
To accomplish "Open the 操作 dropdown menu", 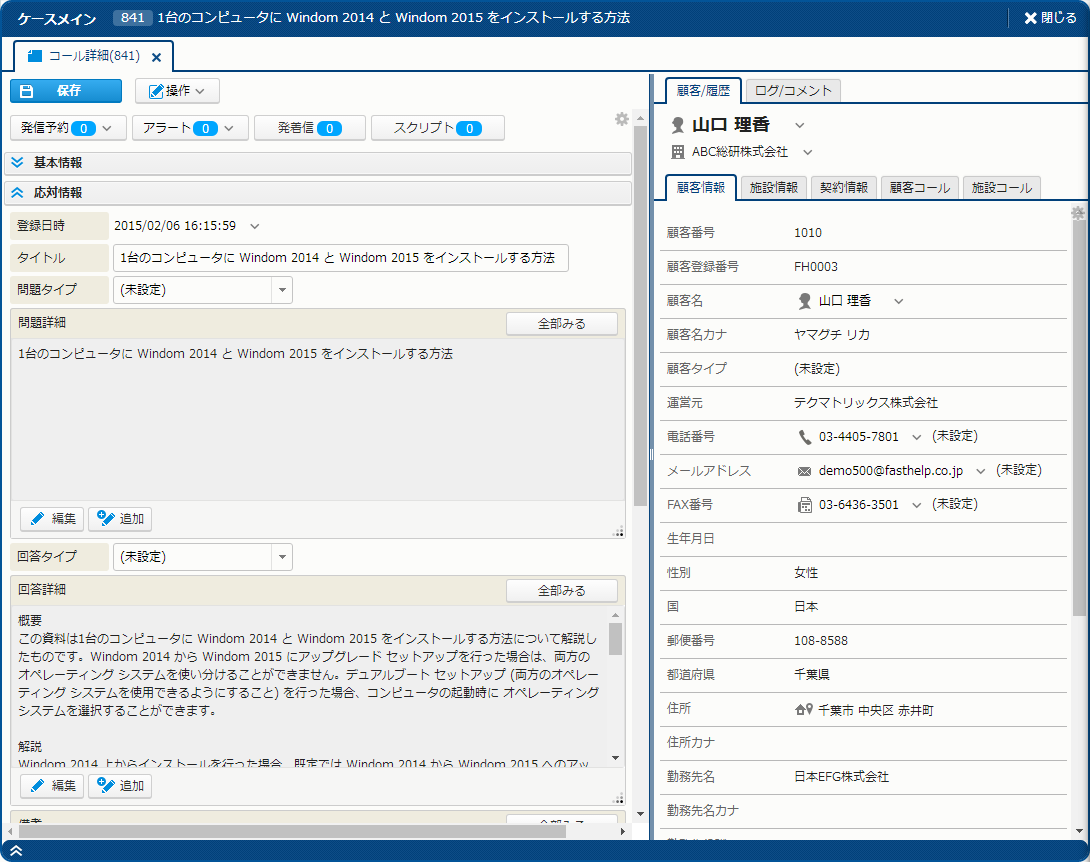I will tap(177, 91).
